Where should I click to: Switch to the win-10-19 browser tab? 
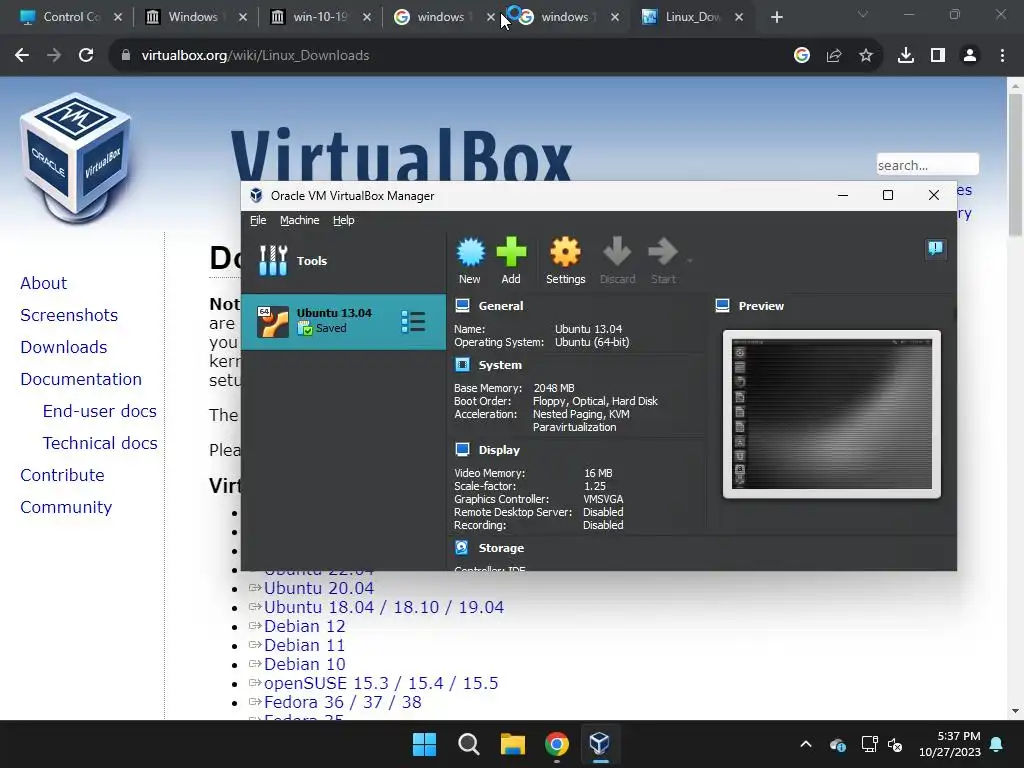321,17
